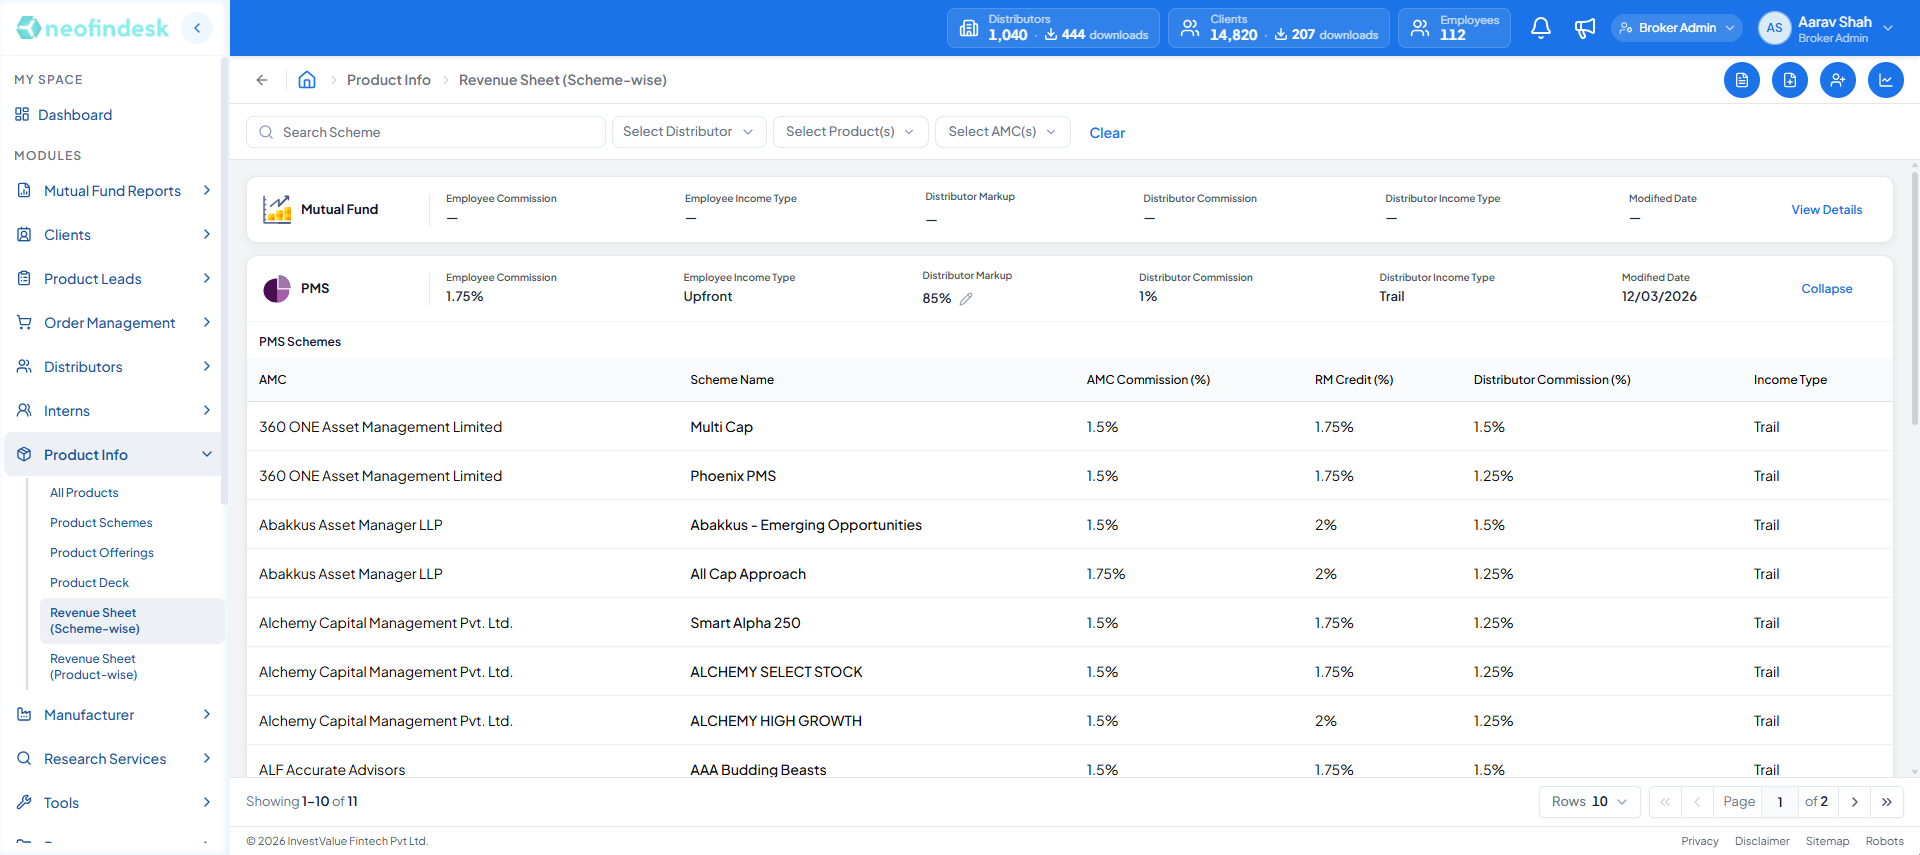Go to the next page arrow
This screenshot has height=855, width=1920.
pyautogui.click(x=1855, y=802)
